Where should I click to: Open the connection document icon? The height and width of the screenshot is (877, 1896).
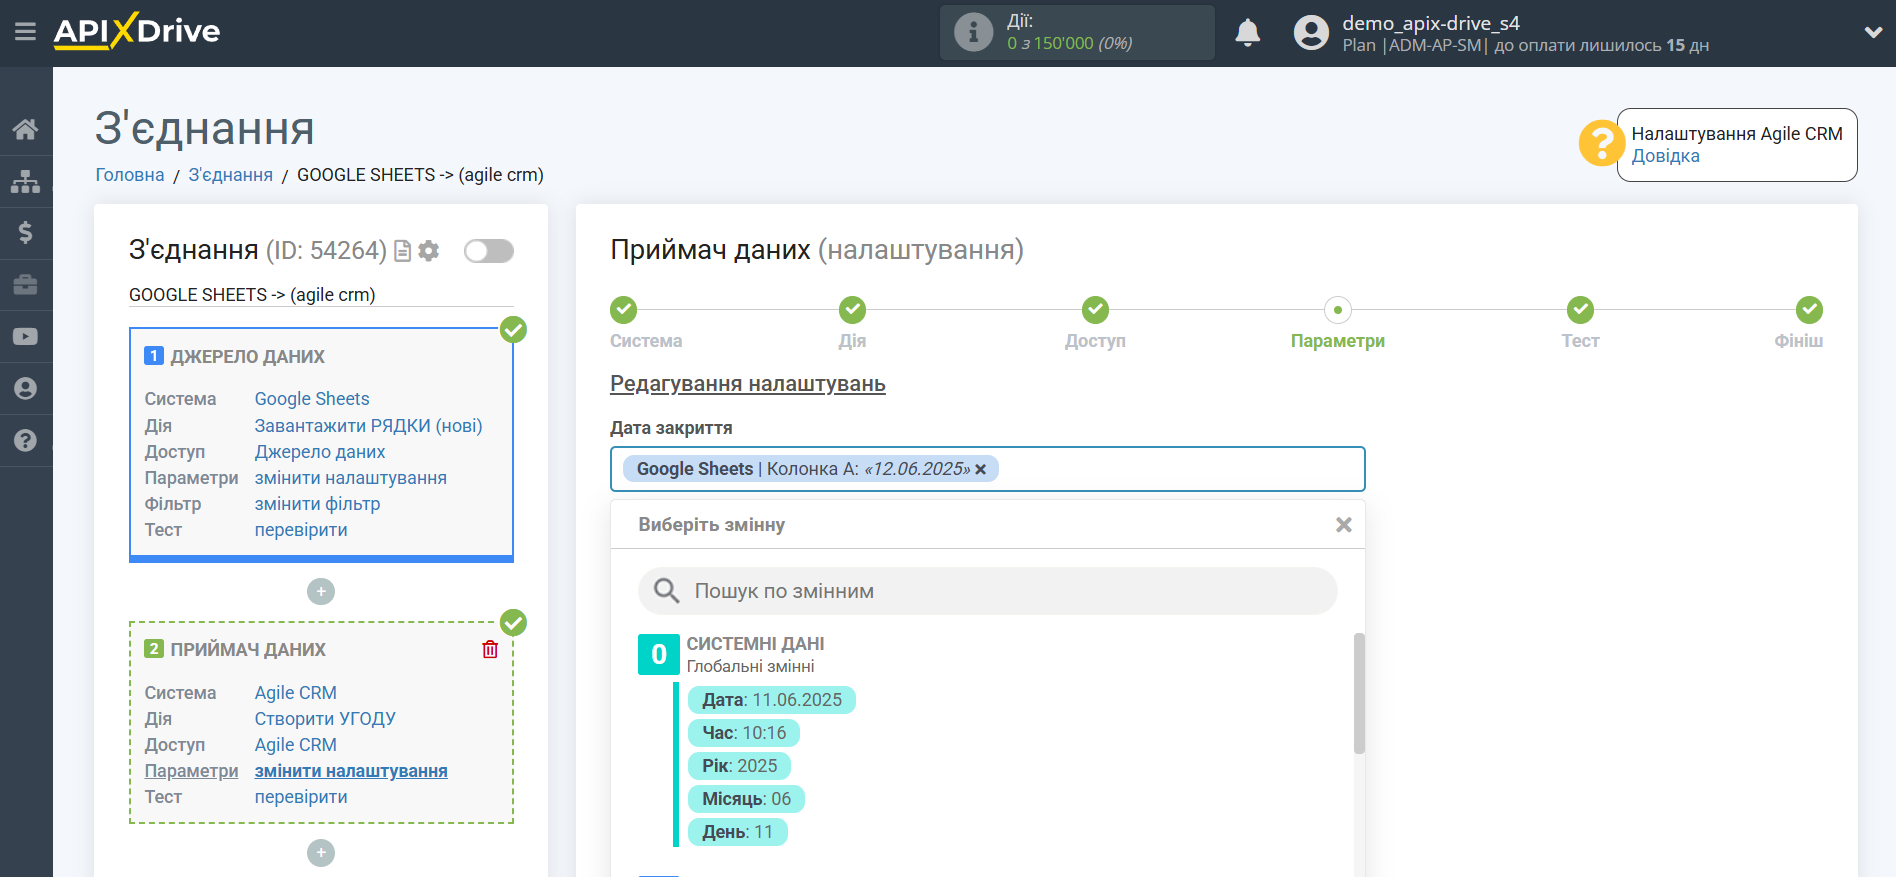(x=403, y=251)
